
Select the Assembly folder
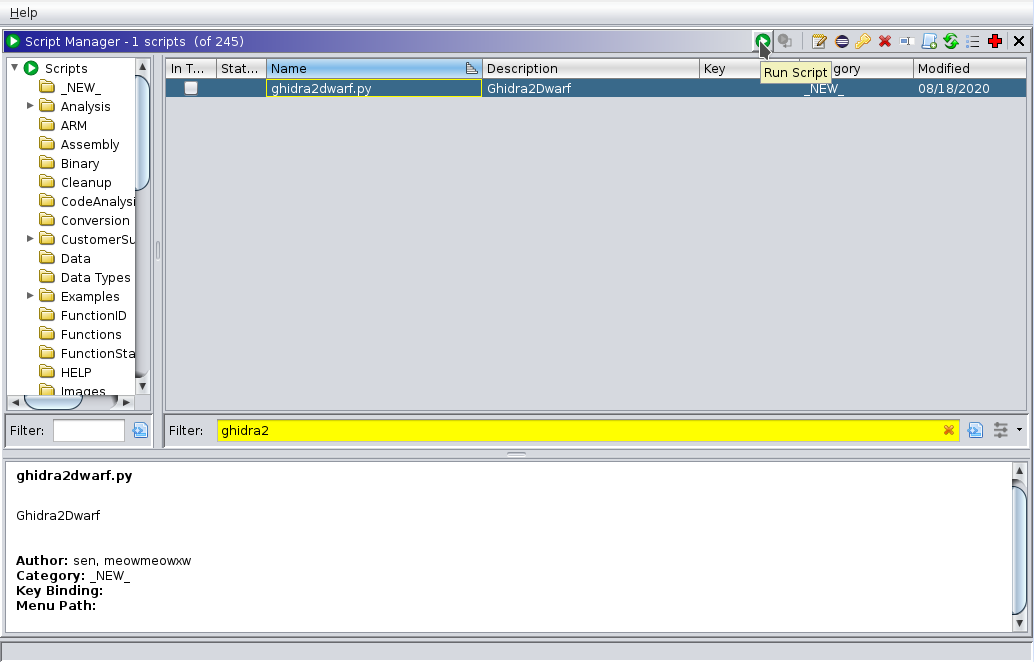pos(90,145)
